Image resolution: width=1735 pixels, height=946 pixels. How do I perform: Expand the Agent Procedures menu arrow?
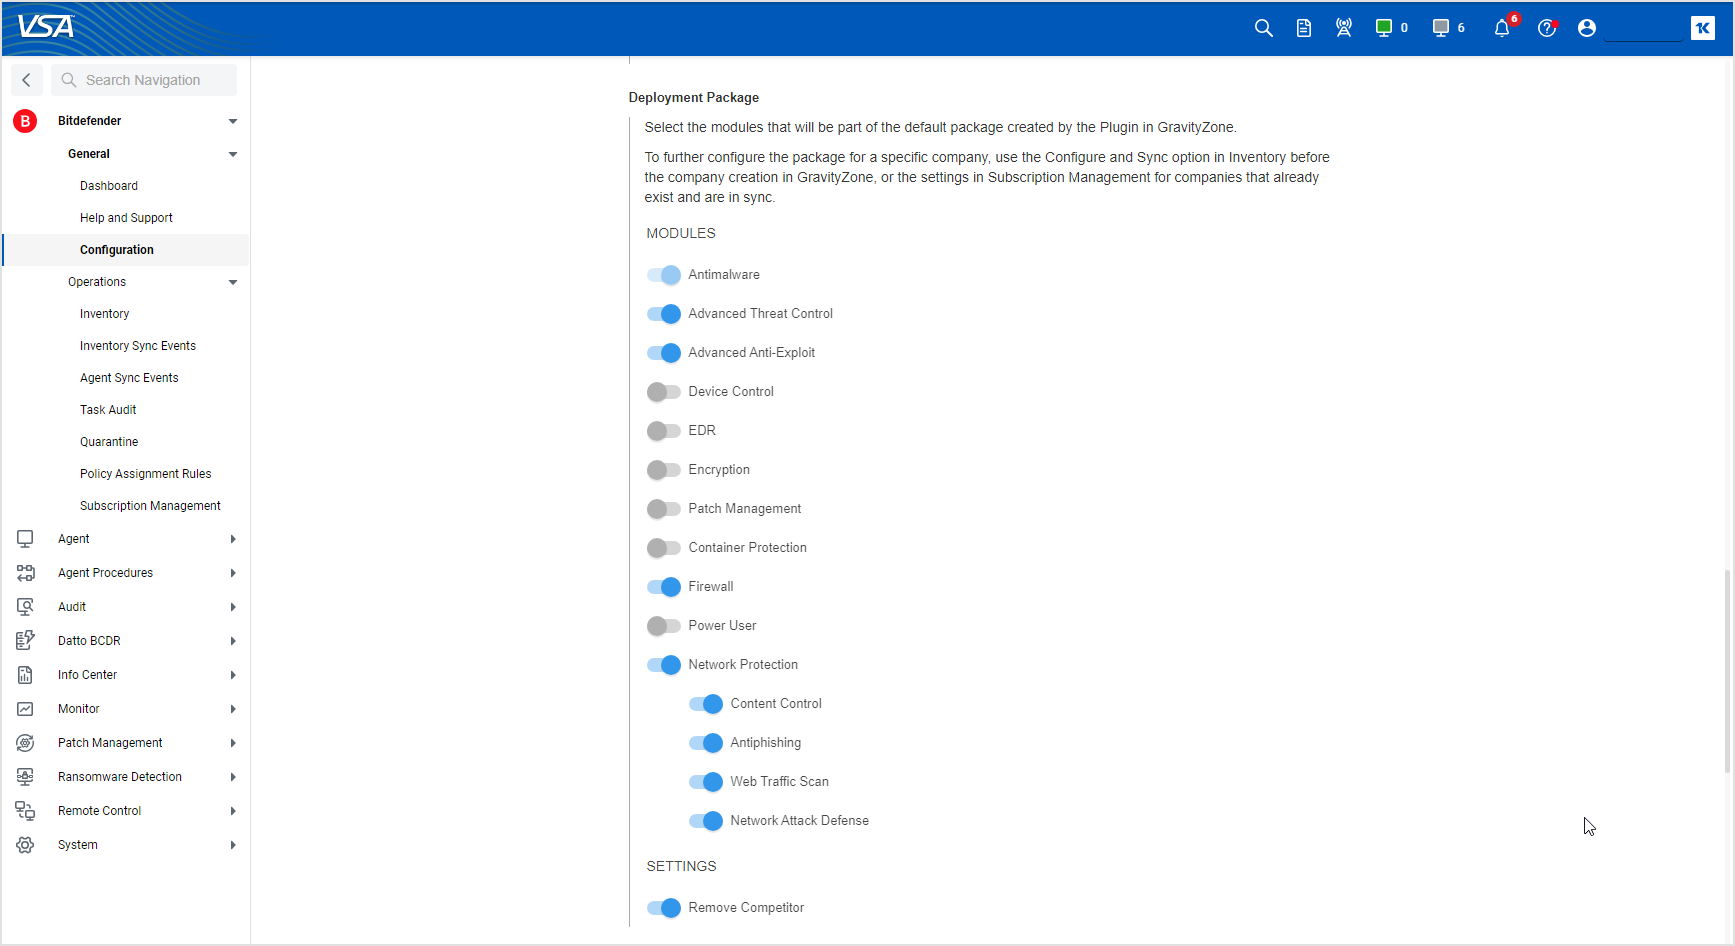point(232,573)
